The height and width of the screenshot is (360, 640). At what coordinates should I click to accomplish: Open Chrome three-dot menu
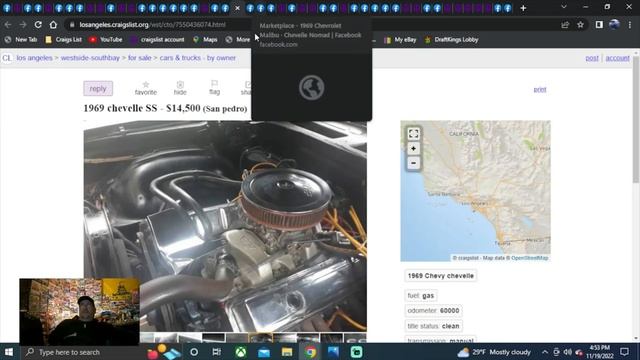[630, 25]
